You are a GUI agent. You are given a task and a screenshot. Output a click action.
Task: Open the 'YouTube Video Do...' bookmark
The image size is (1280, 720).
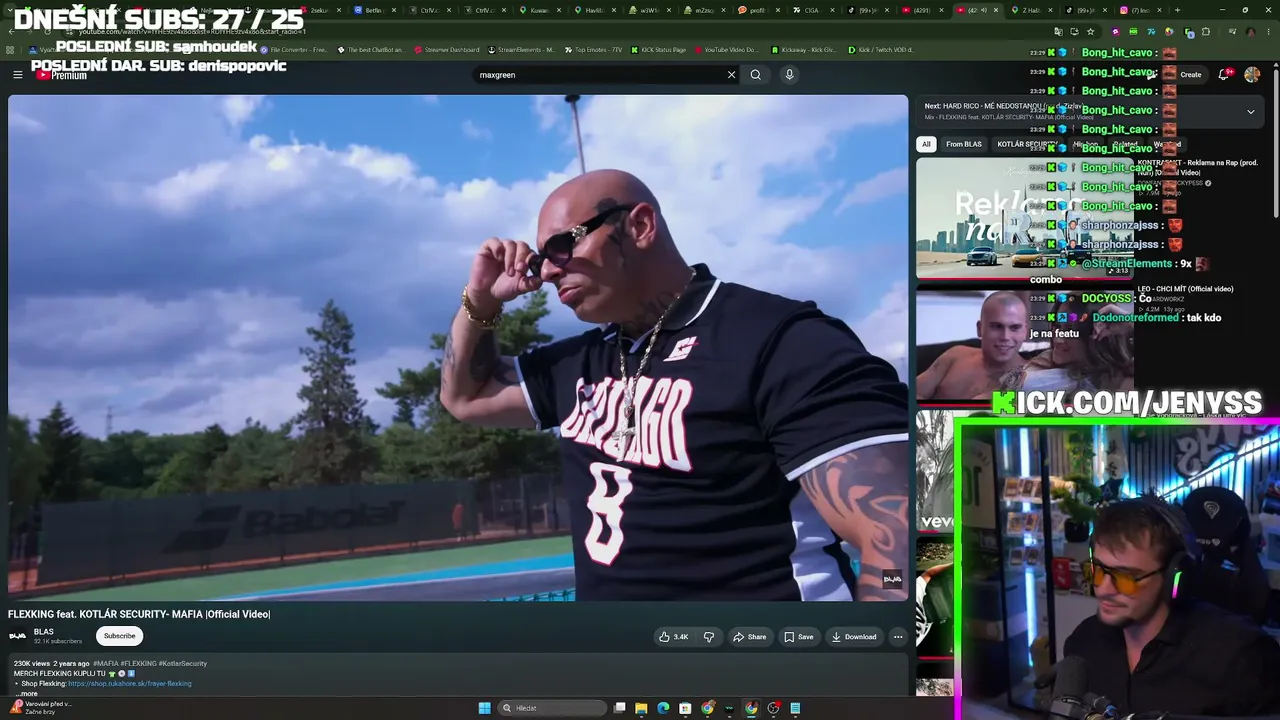click(x=726, y=49)
